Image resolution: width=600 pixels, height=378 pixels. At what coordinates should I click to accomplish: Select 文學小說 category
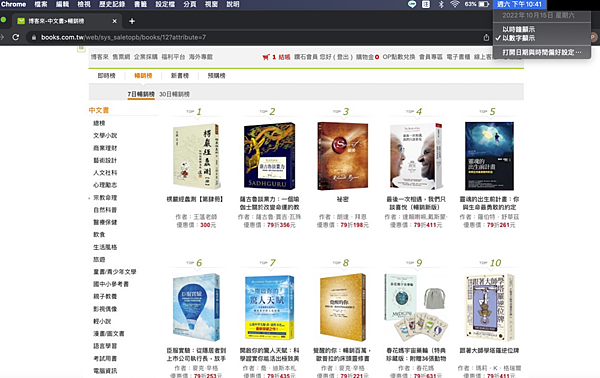pyautogui.click(x=105, y=135)
